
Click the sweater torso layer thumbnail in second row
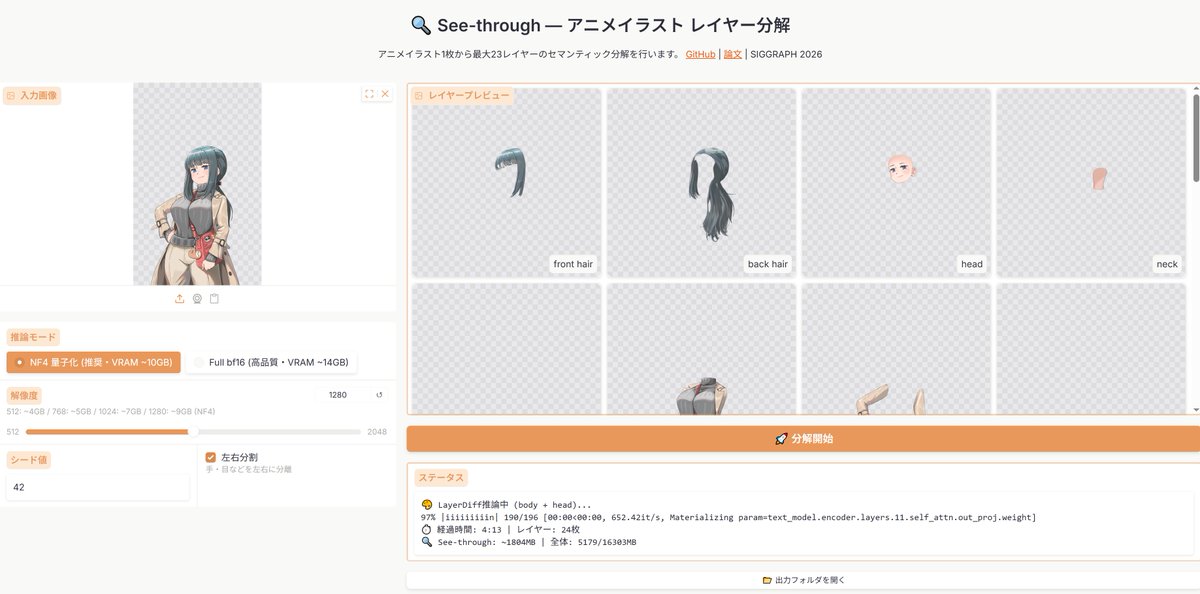pyautogui.click(x=701, y=349)
